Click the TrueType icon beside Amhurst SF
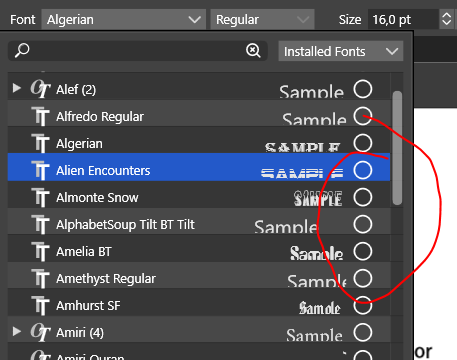The image size is (457, 360). coord(40,305)
